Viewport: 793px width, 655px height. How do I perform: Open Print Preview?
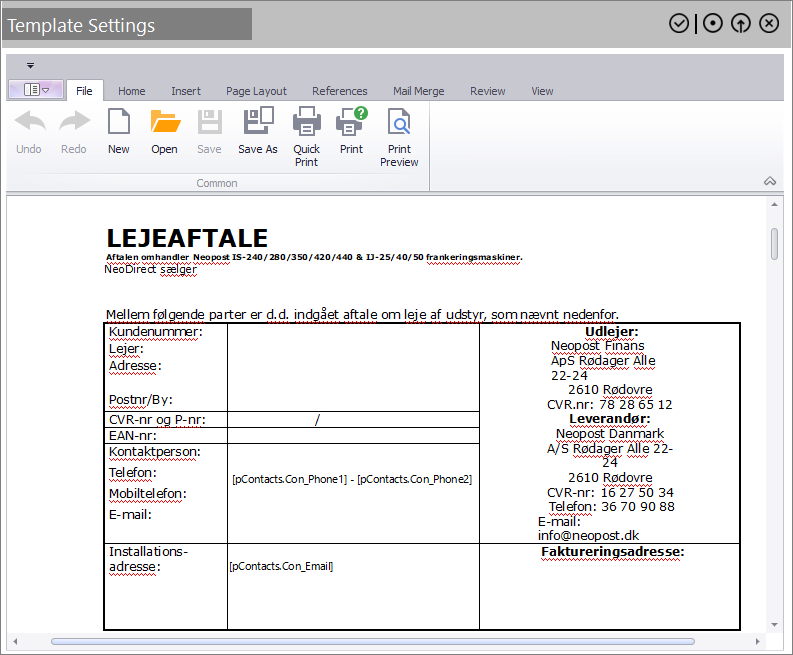pos(399,137)
